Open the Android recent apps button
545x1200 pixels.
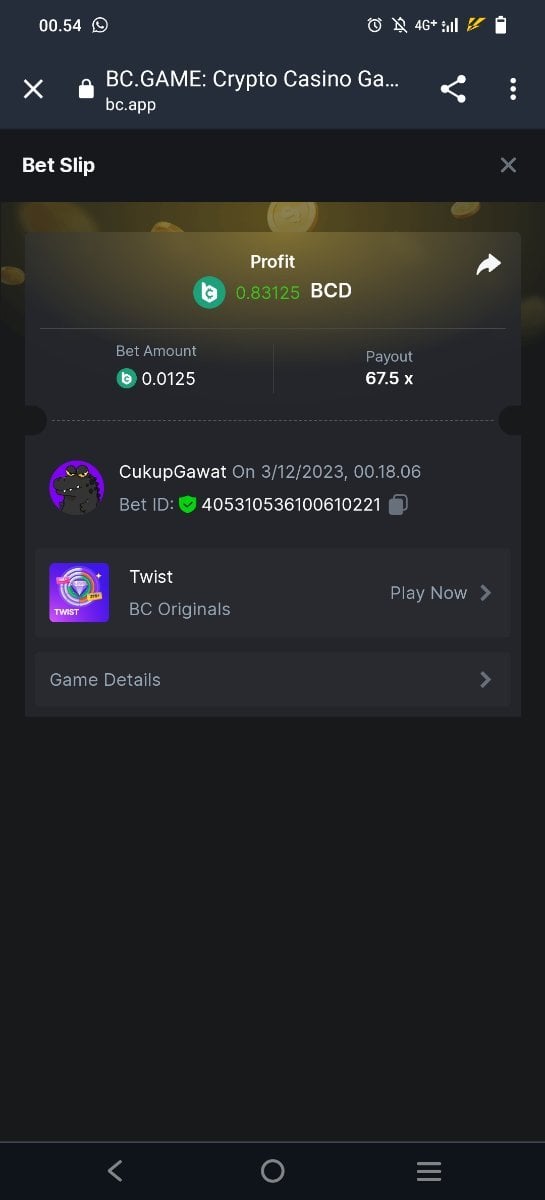tap(429, 1170)
